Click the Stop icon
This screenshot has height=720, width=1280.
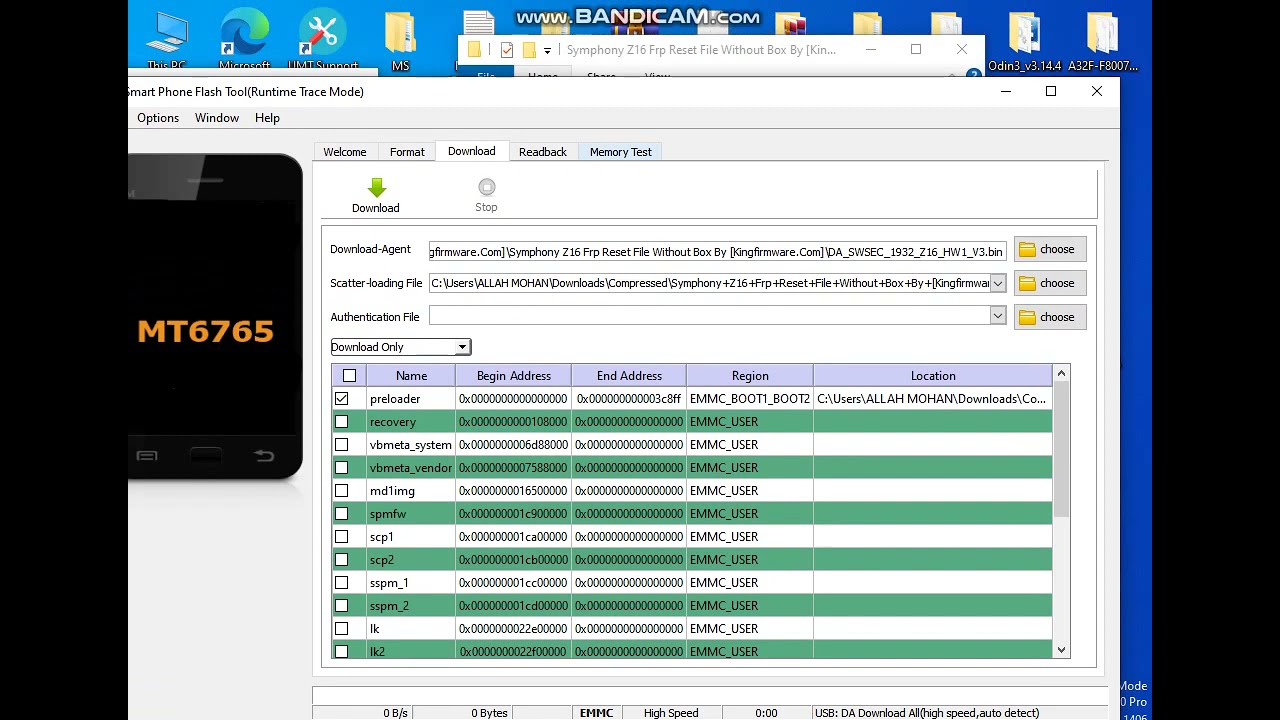486,187
